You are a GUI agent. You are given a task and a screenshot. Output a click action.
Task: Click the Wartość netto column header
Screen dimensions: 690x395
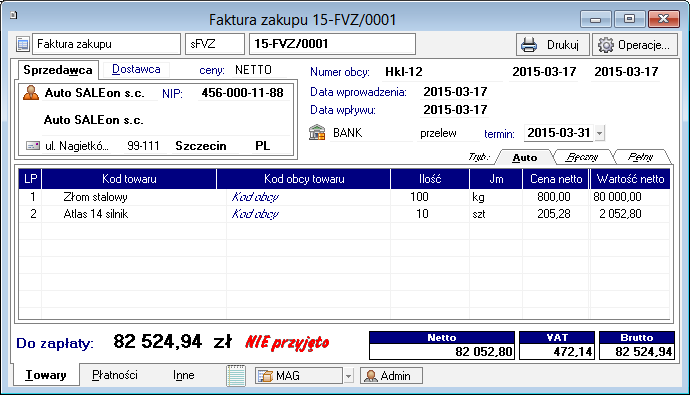(x=630, y=179)
